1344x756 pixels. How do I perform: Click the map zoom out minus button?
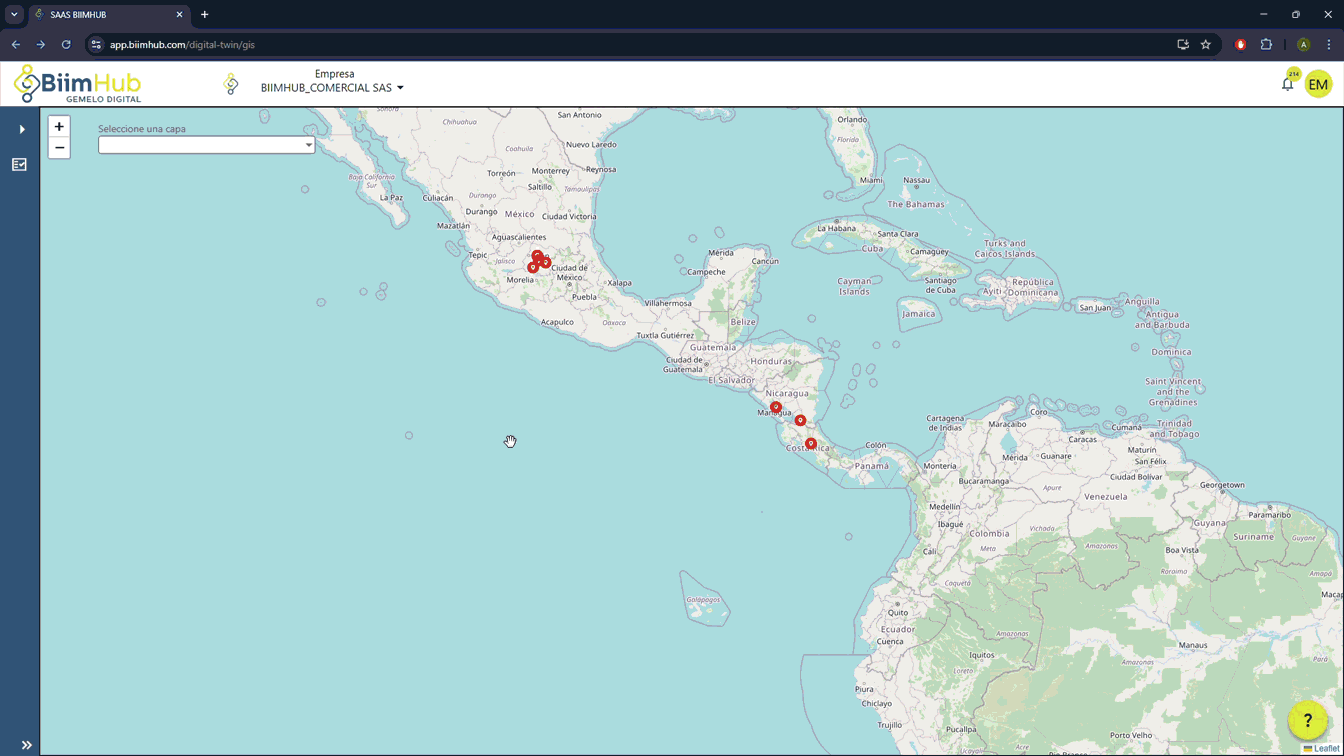59,148
